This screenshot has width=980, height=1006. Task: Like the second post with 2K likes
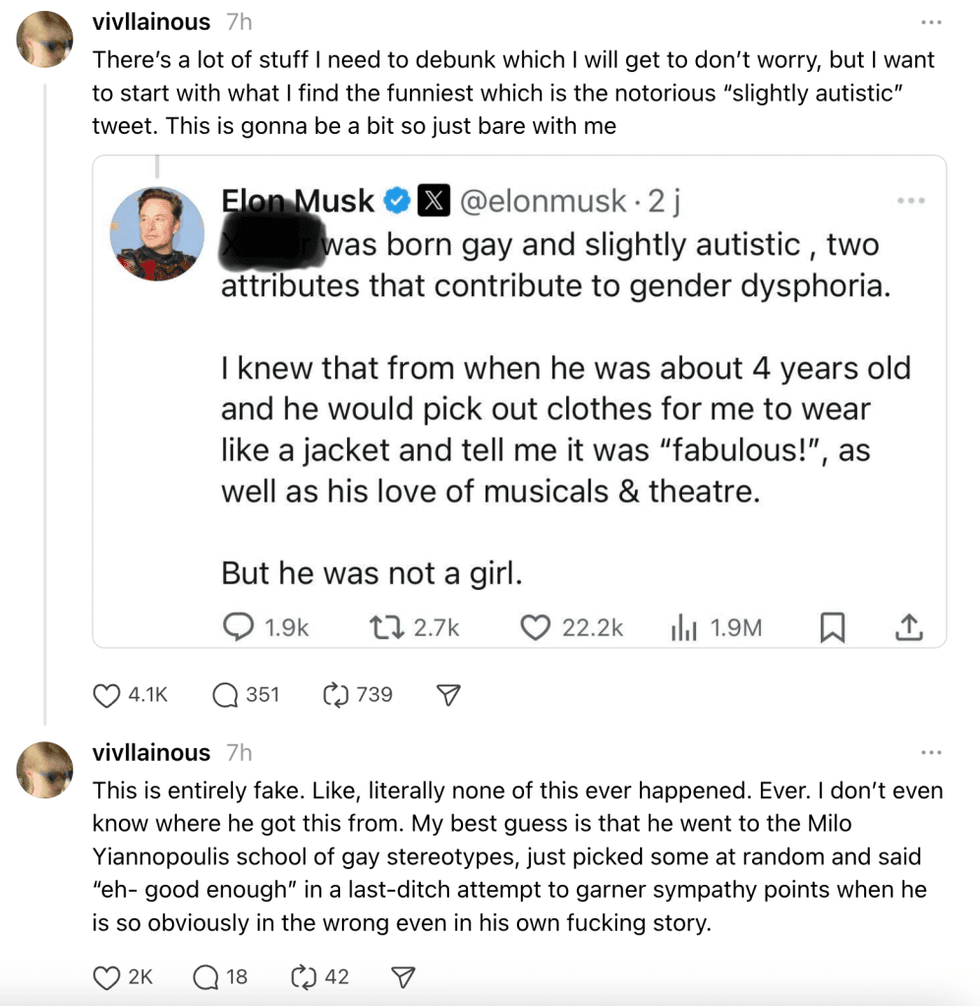coord(107,976)
